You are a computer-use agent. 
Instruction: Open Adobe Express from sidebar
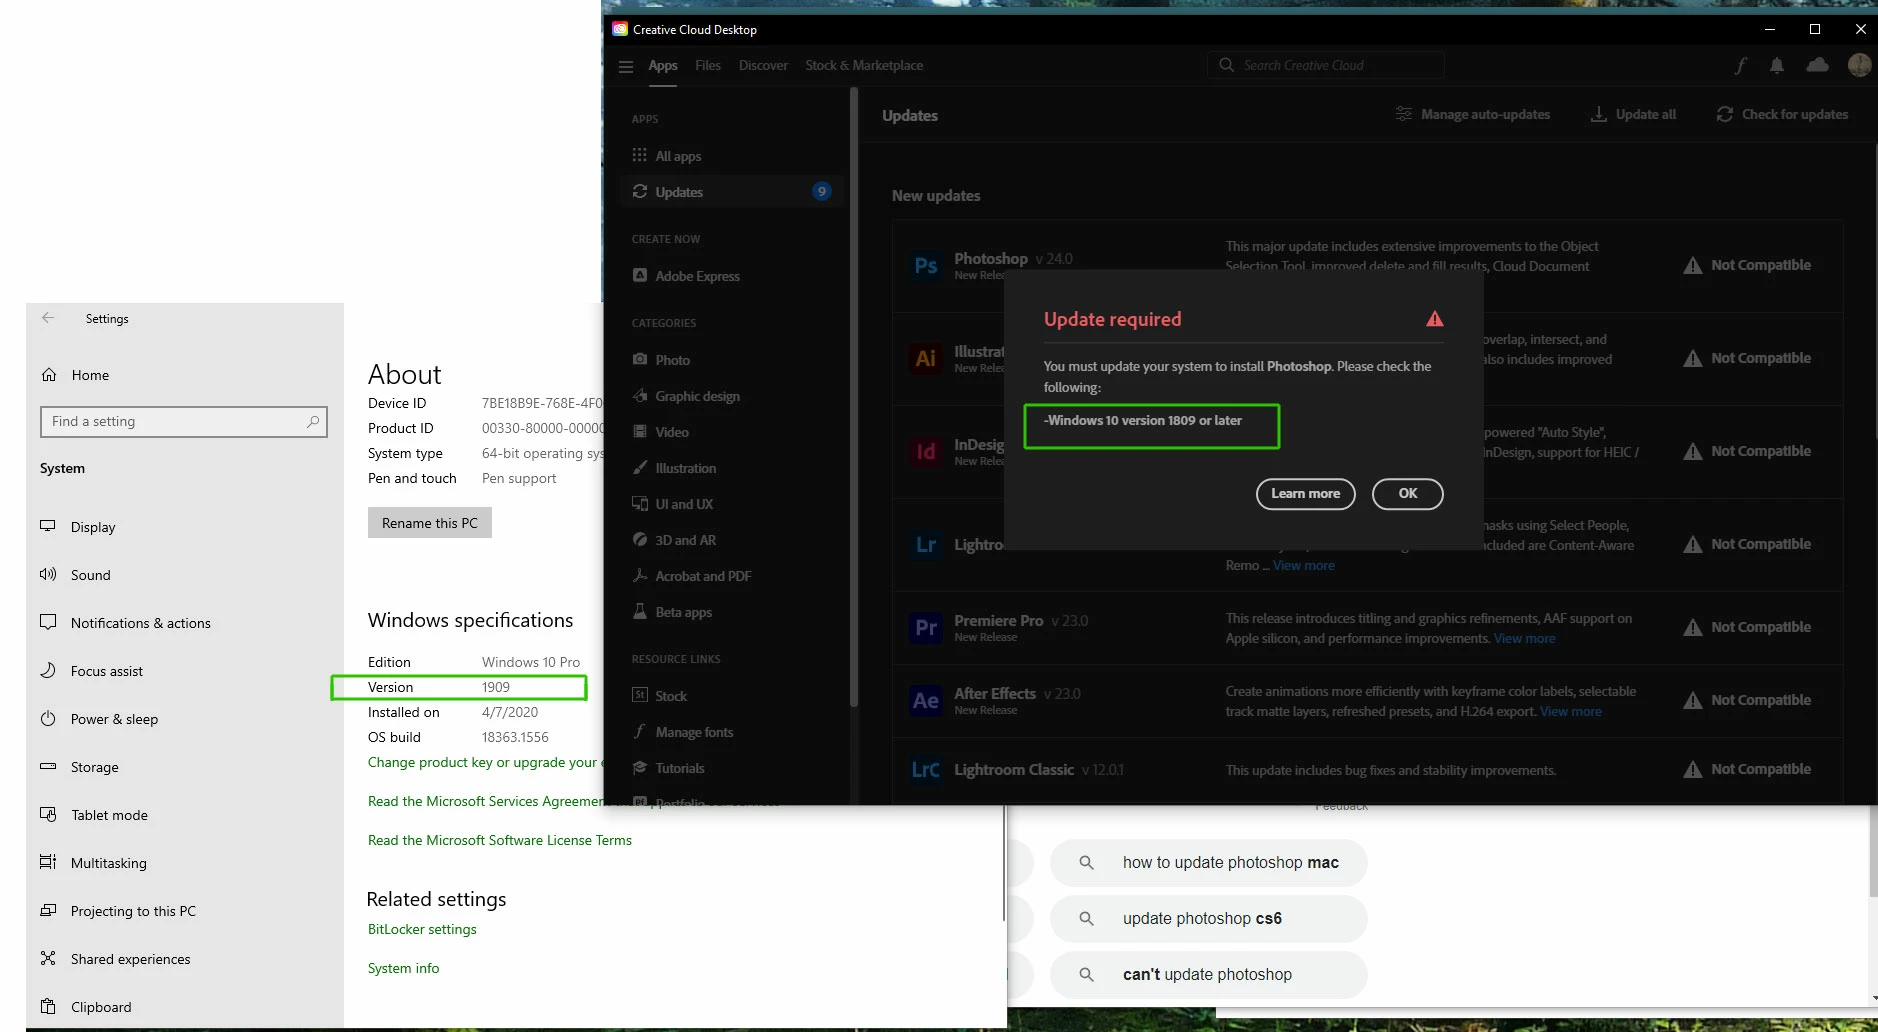click(731, 276)
